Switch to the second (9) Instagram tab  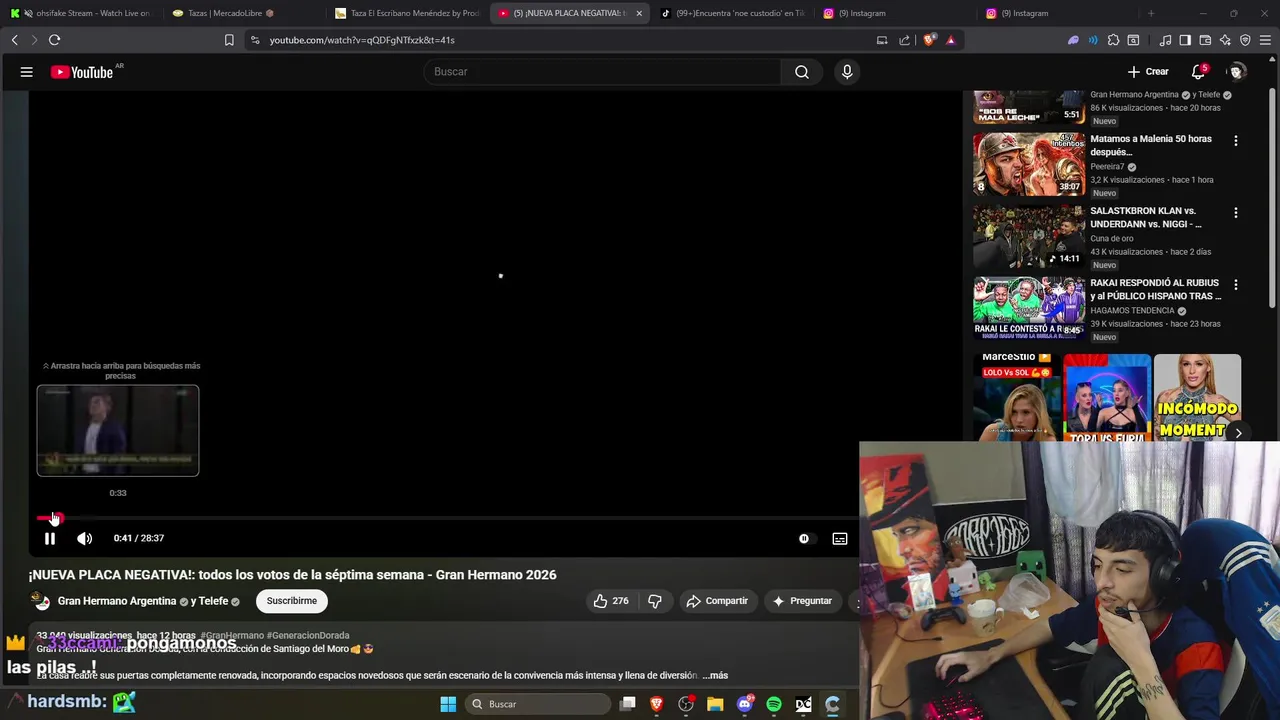[1056, 13]
